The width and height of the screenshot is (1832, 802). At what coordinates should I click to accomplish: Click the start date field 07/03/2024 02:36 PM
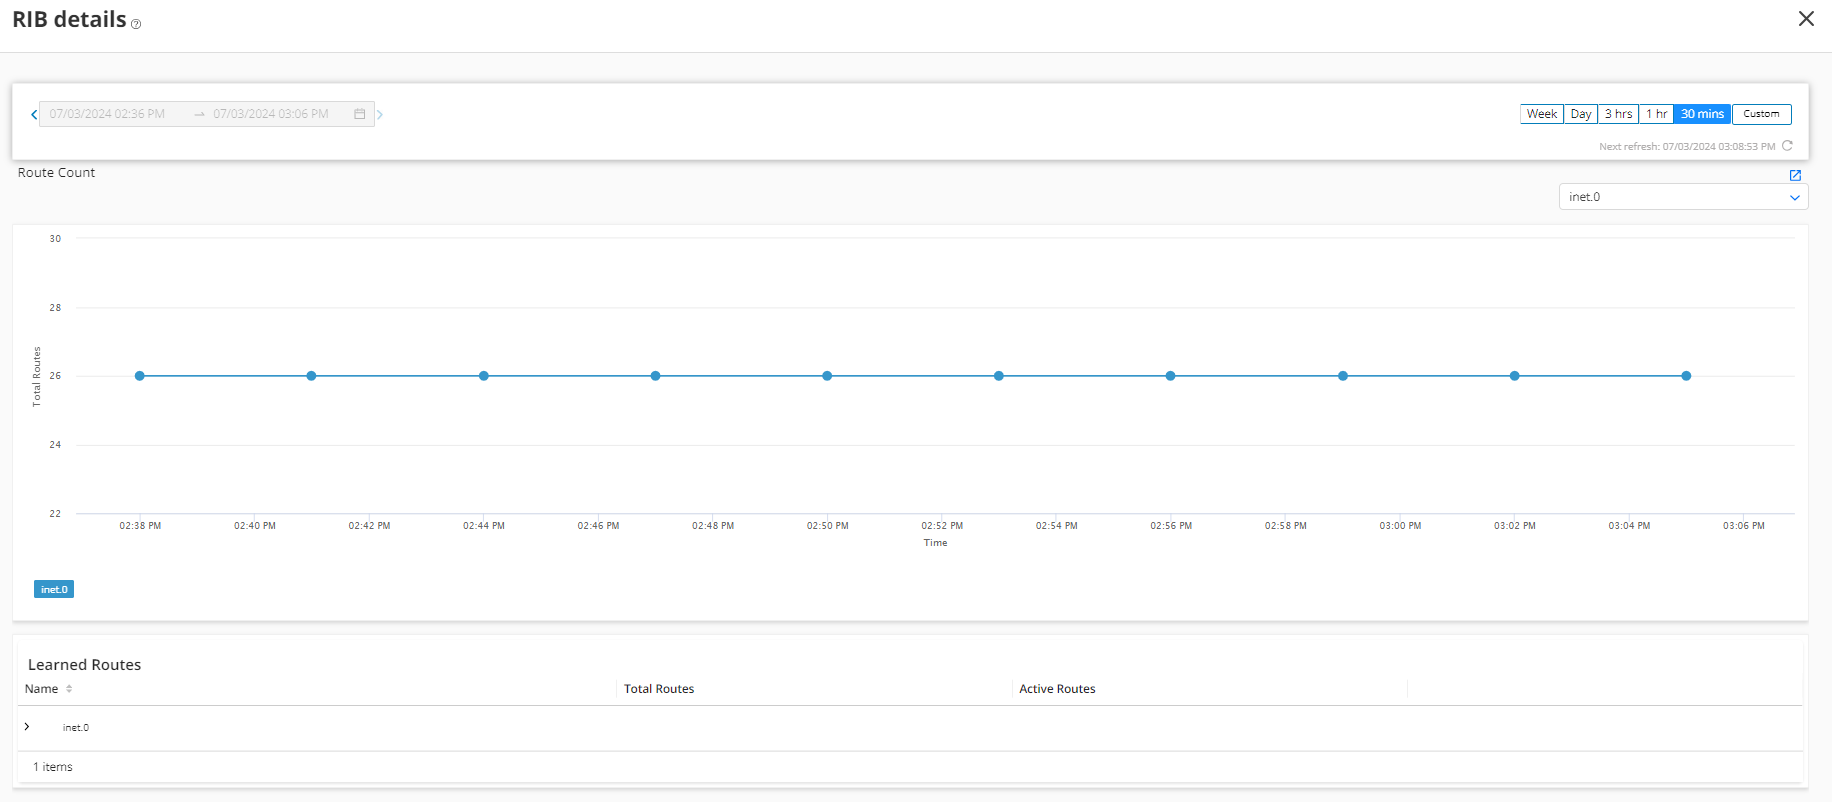pyautogui.click(x=108, y=114)
